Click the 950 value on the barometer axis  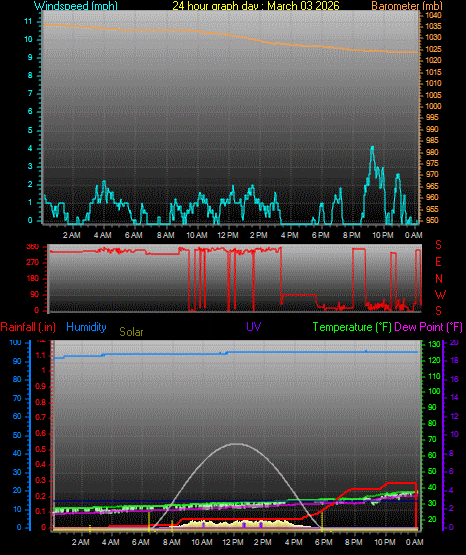tap(432, 220)
